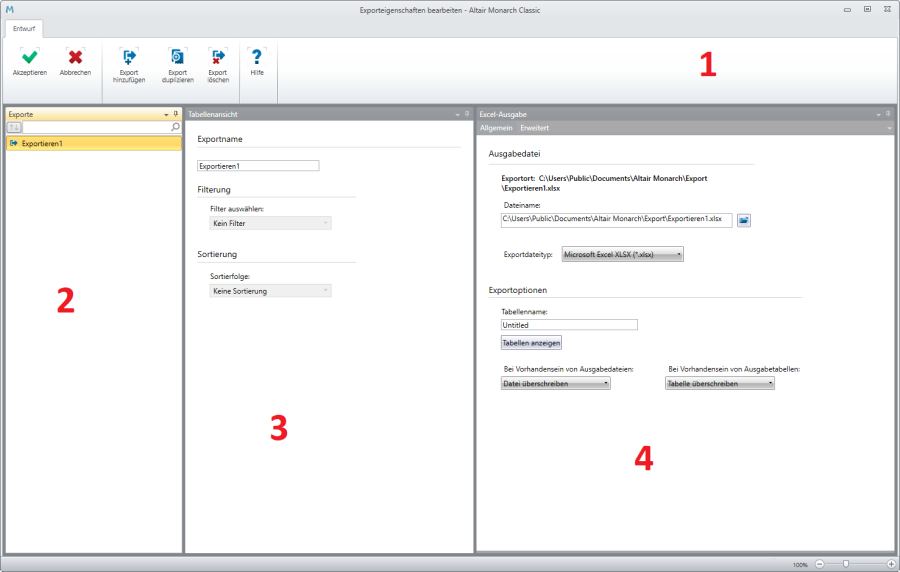Click the zoom slider handle in status bar
This screenshot has height=572, width=900.
[x=847, y=564]
